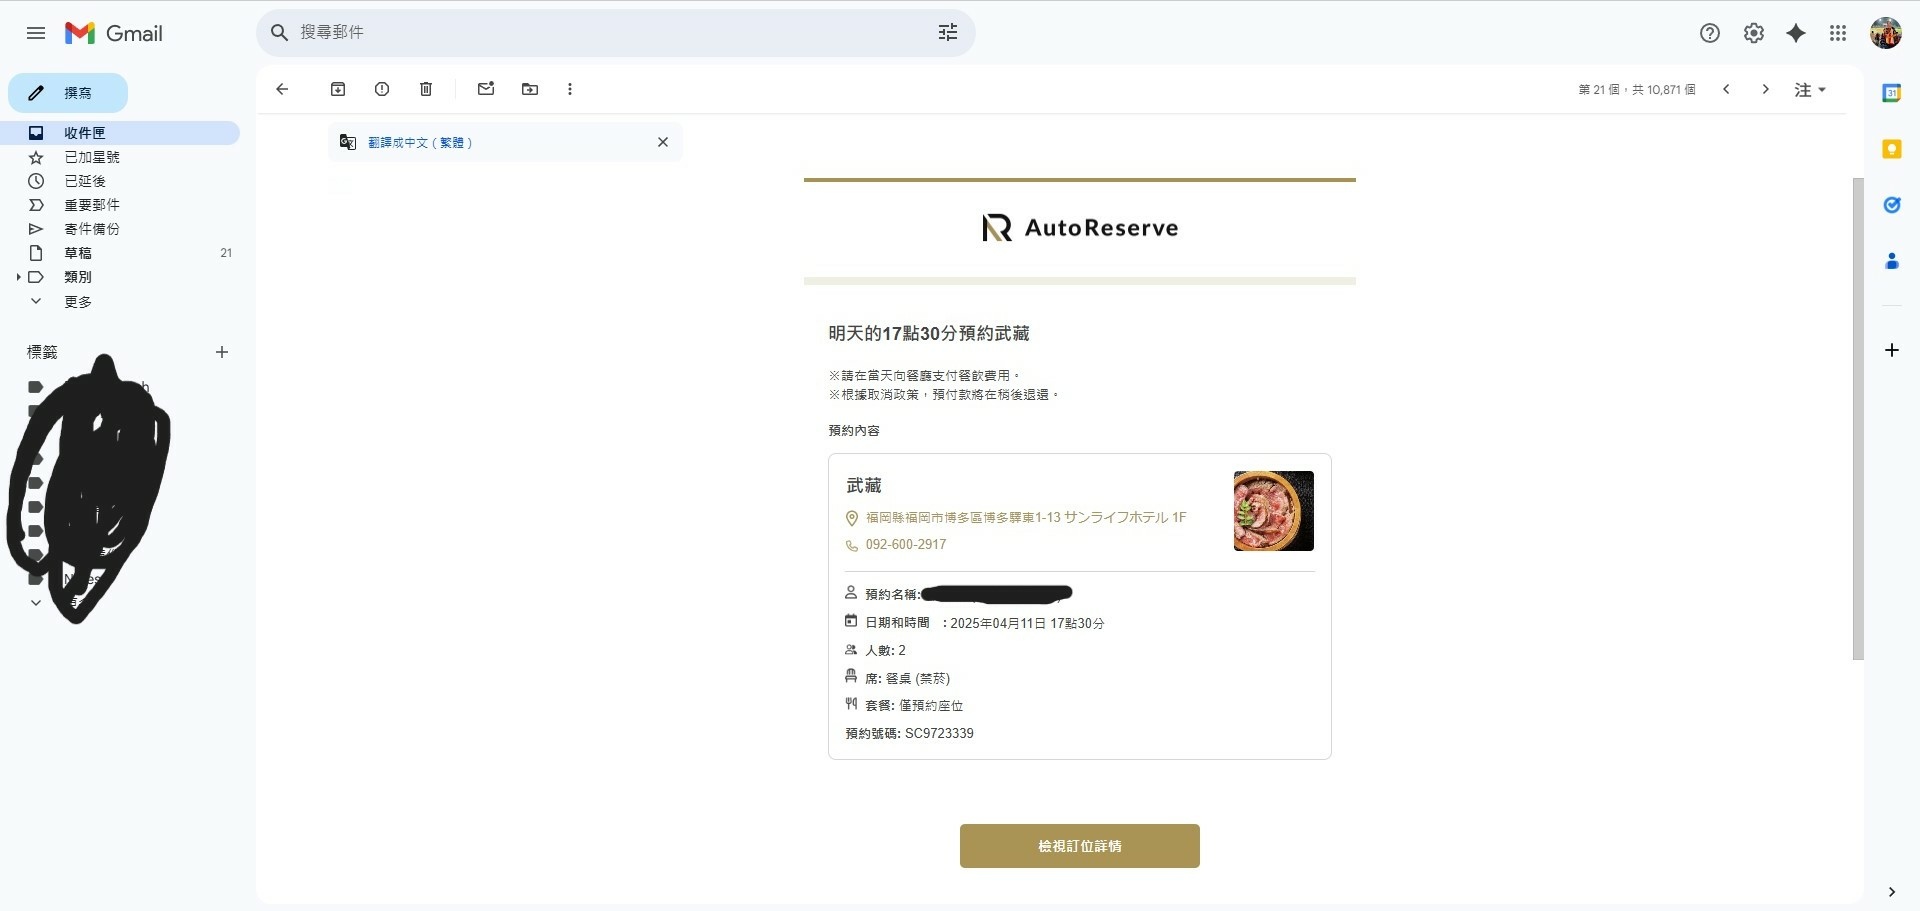Open Google Calendar in the side panel
1920x911 pixels.
(x=1893, y=93)
